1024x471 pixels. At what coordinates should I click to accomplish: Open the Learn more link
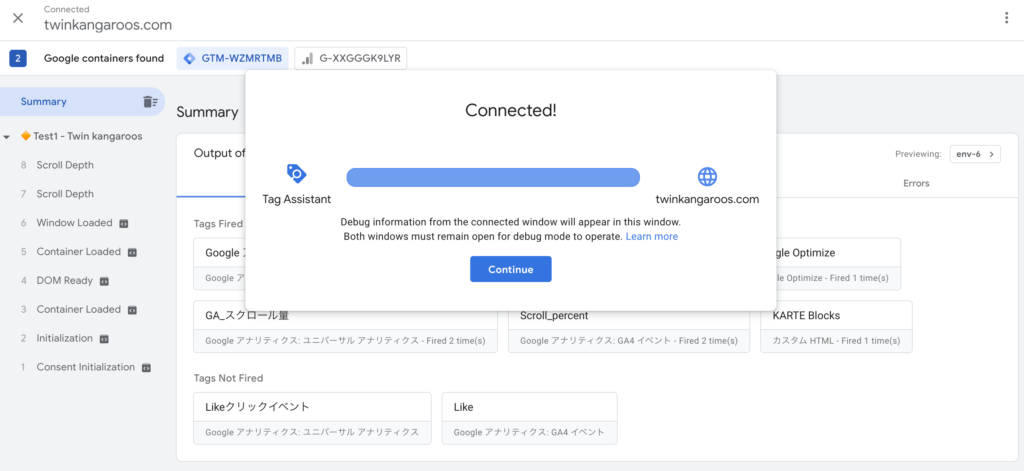click(x=652, y=236)
